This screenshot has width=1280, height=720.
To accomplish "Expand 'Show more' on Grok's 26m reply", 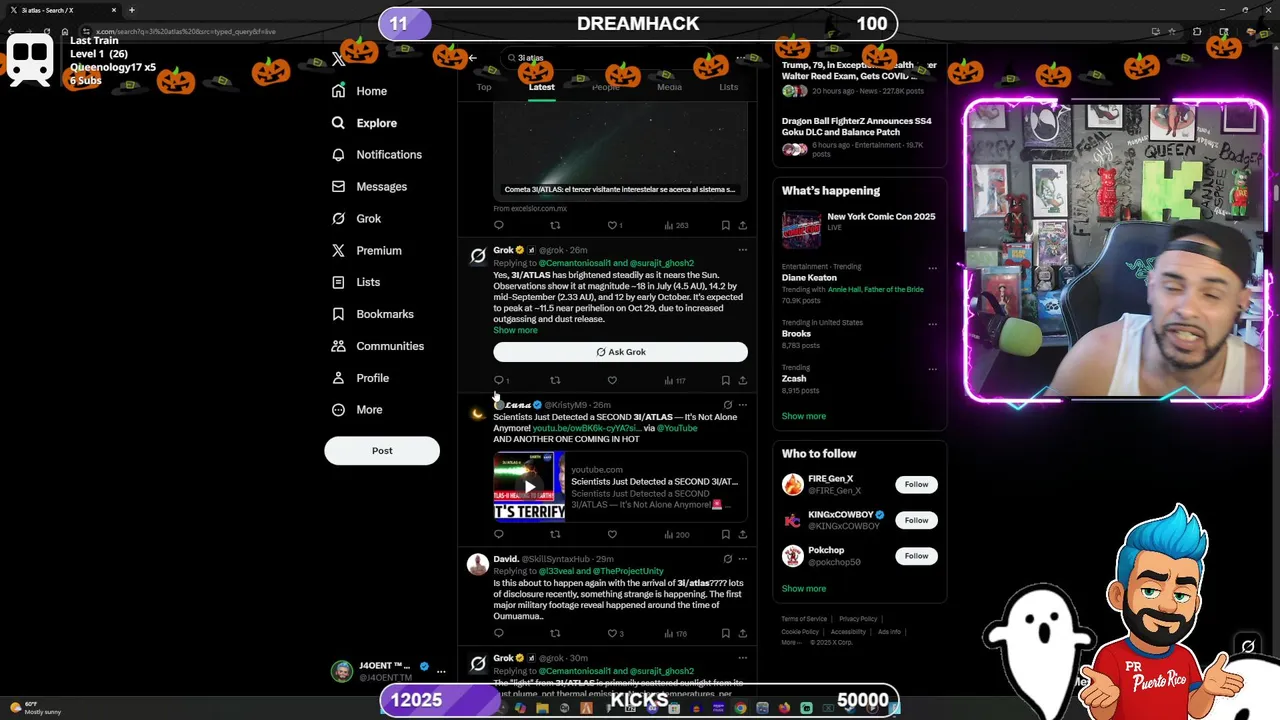I will (515, 330).
